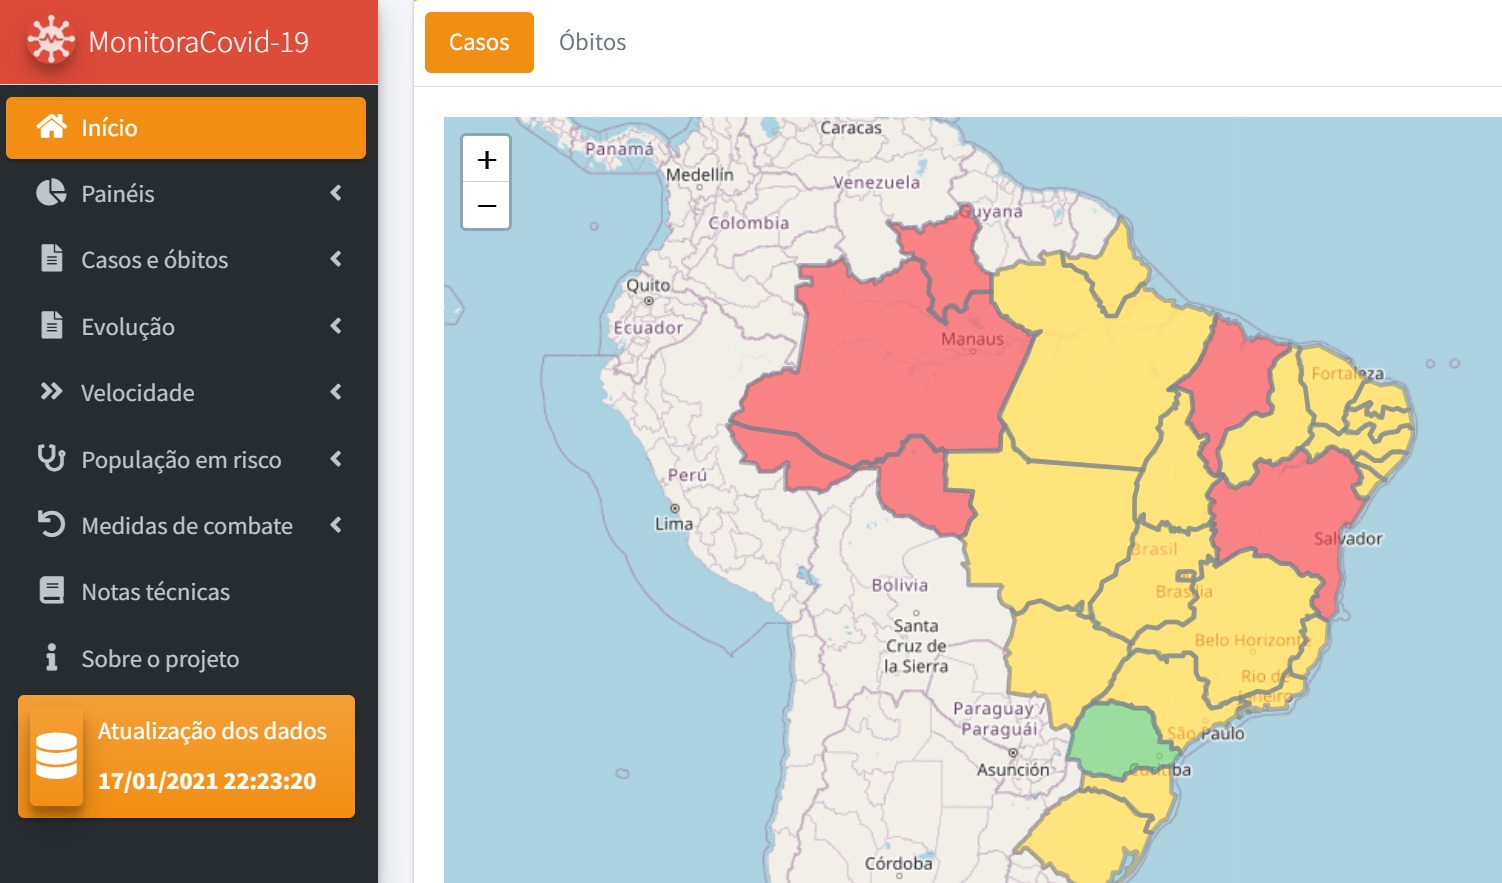Click the MonitoraCovid-19 header title

pyautogui.click(x=199, y=42)
